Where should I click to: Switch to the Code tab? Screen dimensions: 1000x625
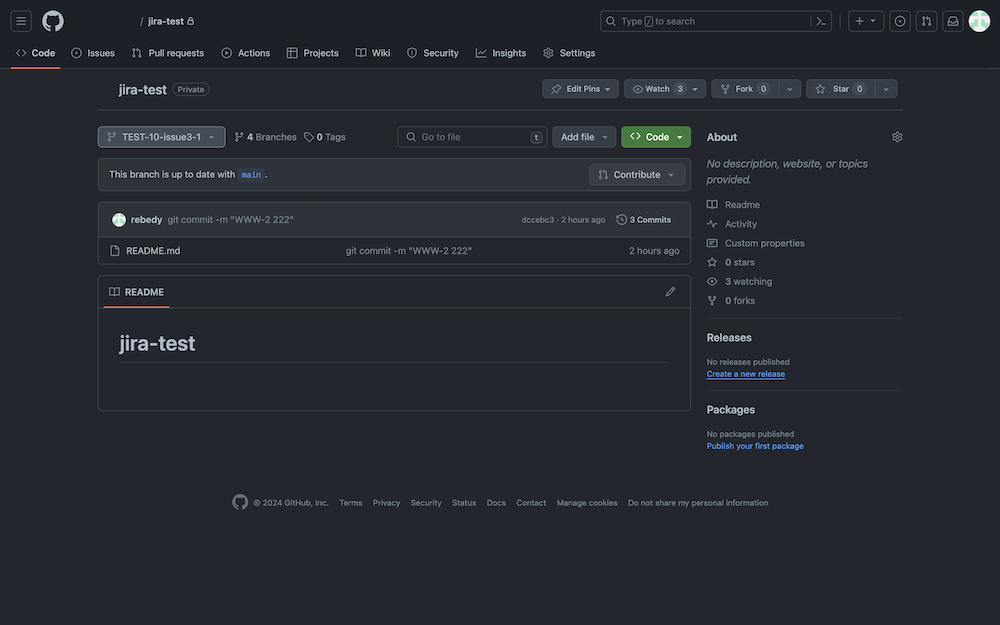pos(36,53)
